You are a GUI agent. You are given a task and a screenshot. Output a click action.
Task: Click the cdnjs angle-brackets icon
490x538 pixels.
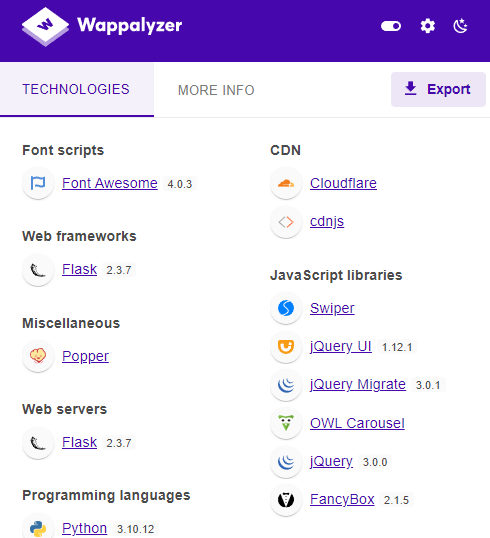click(x=286, y=222)
